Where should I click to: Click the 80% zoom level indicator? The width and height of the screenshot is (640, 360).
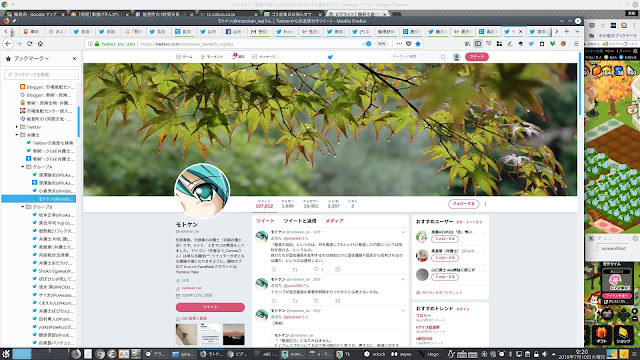[x=381, y=44]
